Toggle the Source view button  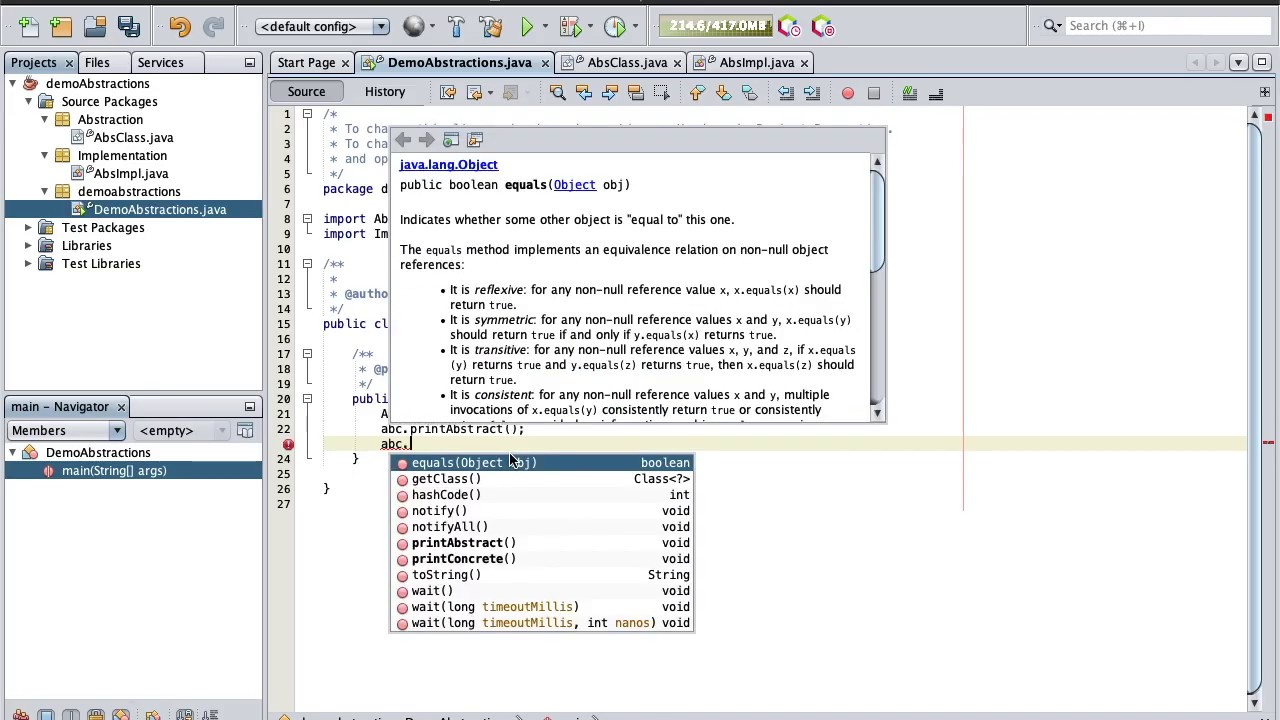tap(306, 92)
